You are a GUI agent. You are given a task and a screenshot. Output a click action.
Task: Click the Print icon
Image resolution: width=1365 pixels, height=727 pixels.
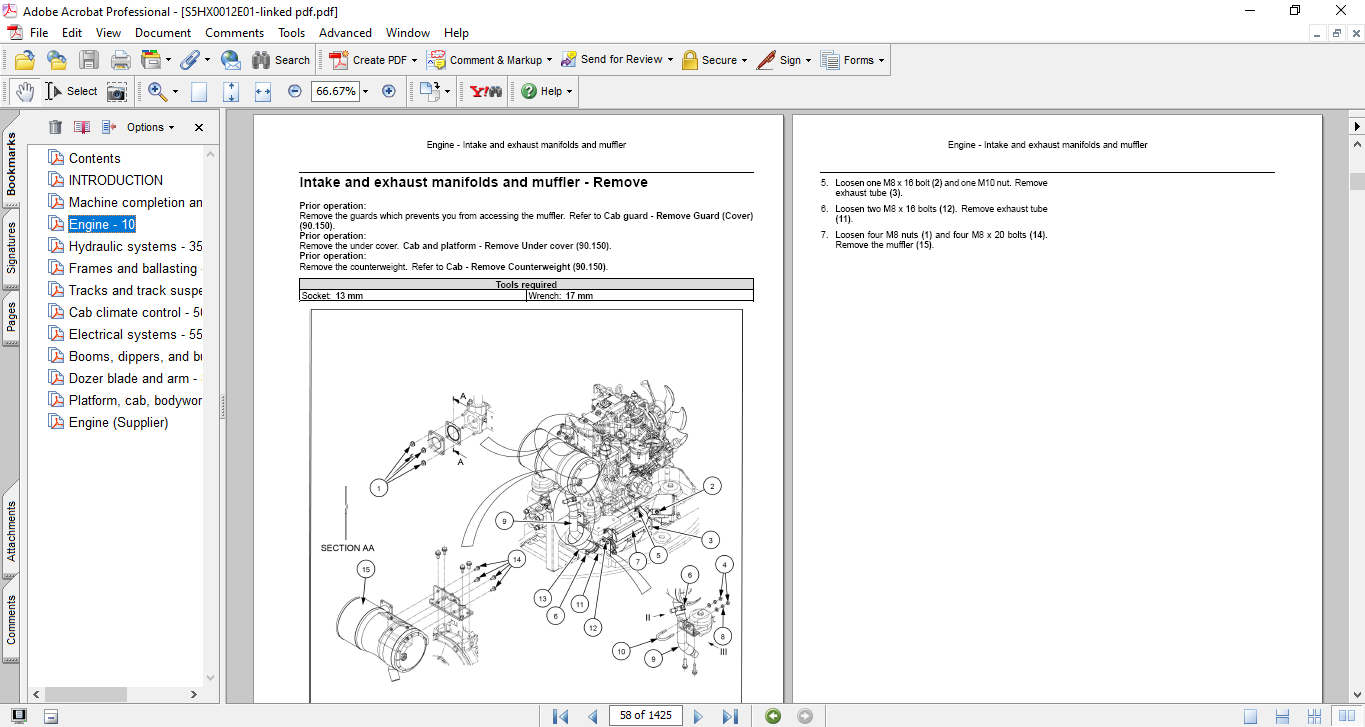click(121, 60)
